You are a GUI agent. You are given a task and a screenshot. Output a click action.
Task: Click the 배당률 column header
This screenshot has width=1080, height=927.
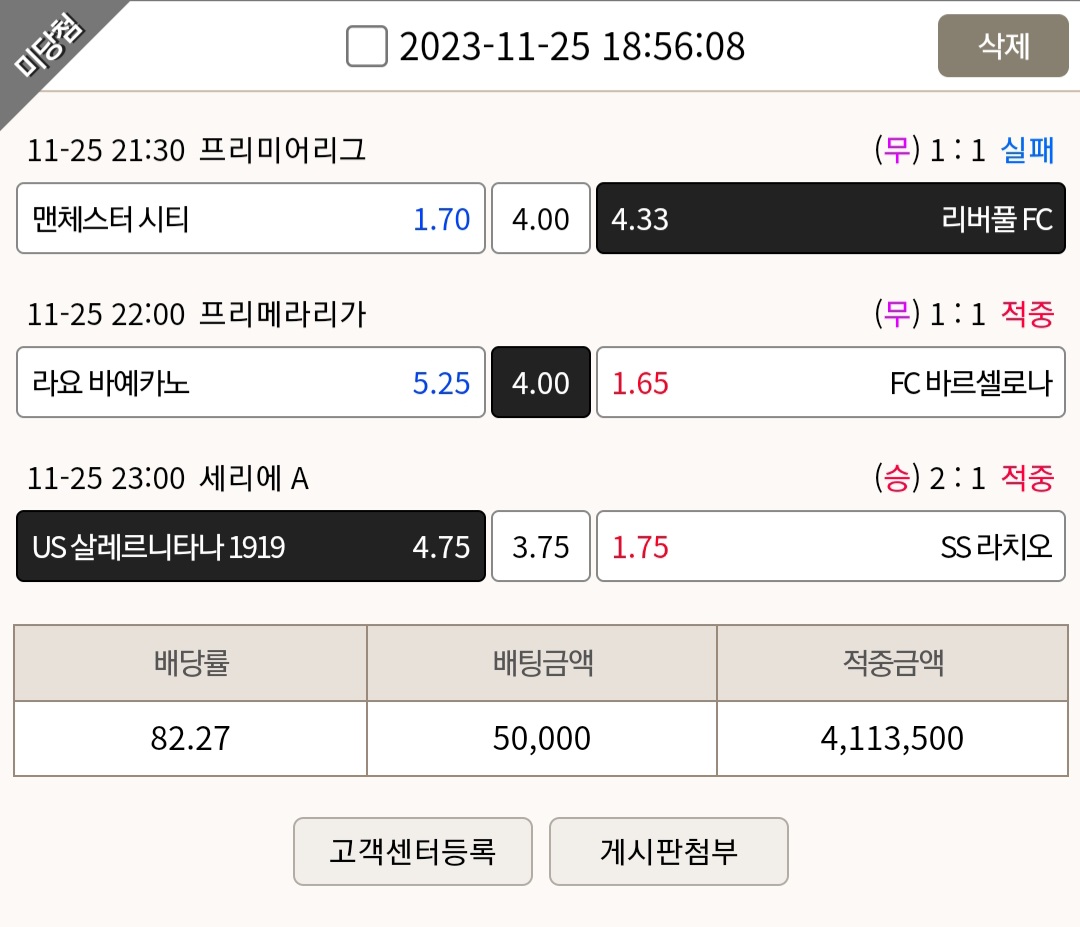(x=191, y=663)
